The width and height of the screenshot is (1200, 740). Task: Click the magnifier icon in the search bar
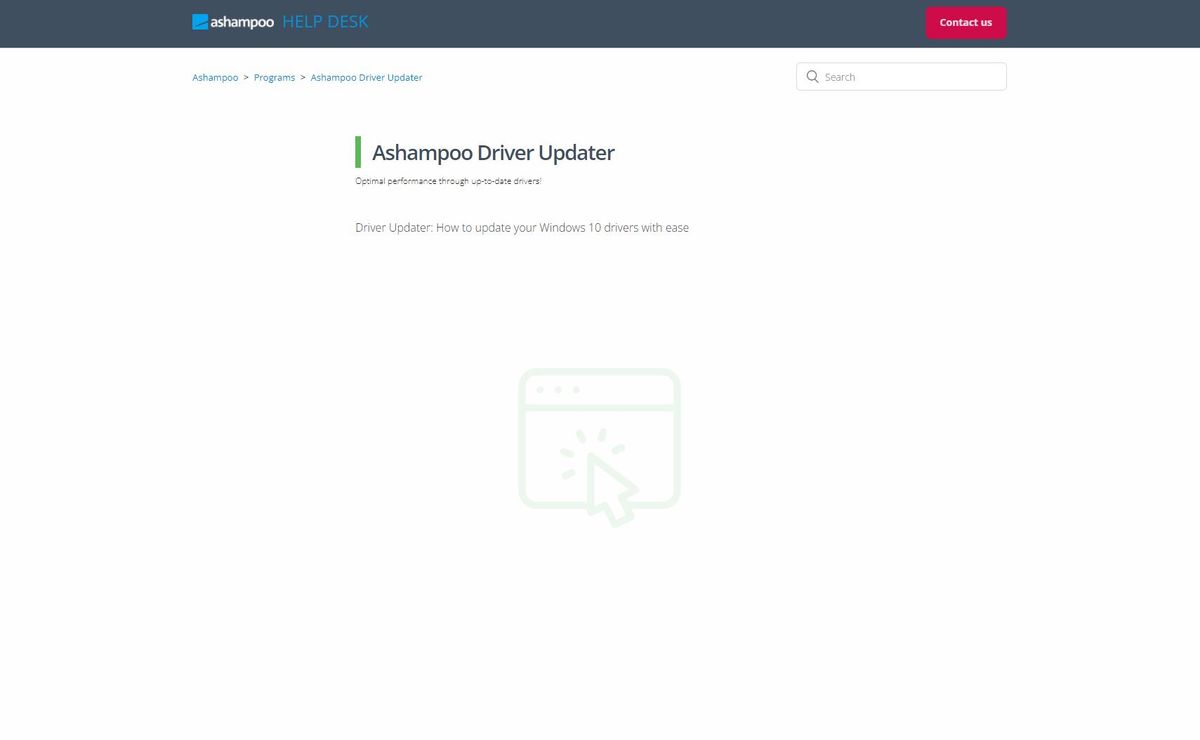click(x=812, y=76)
